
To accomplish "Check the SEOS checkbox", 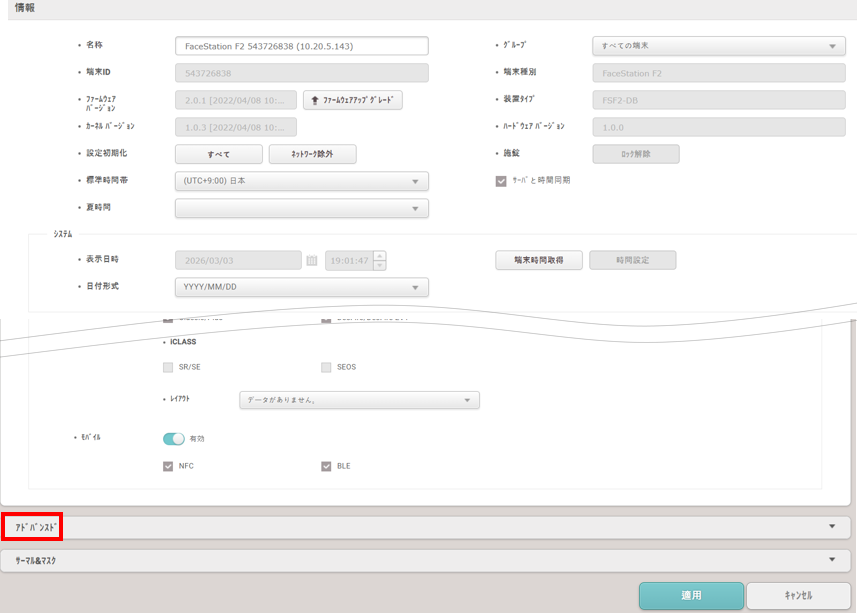I will (x=326, y=367).
